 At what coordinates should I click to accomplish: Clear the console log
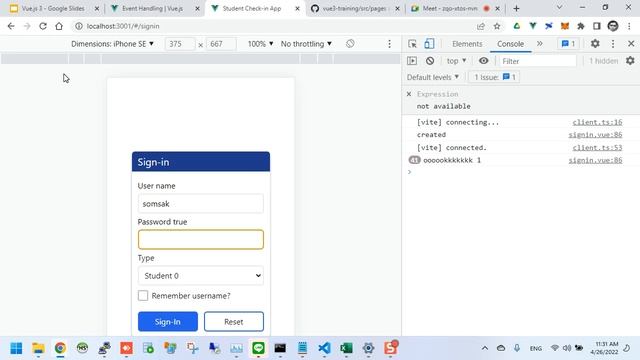[430, 61]
